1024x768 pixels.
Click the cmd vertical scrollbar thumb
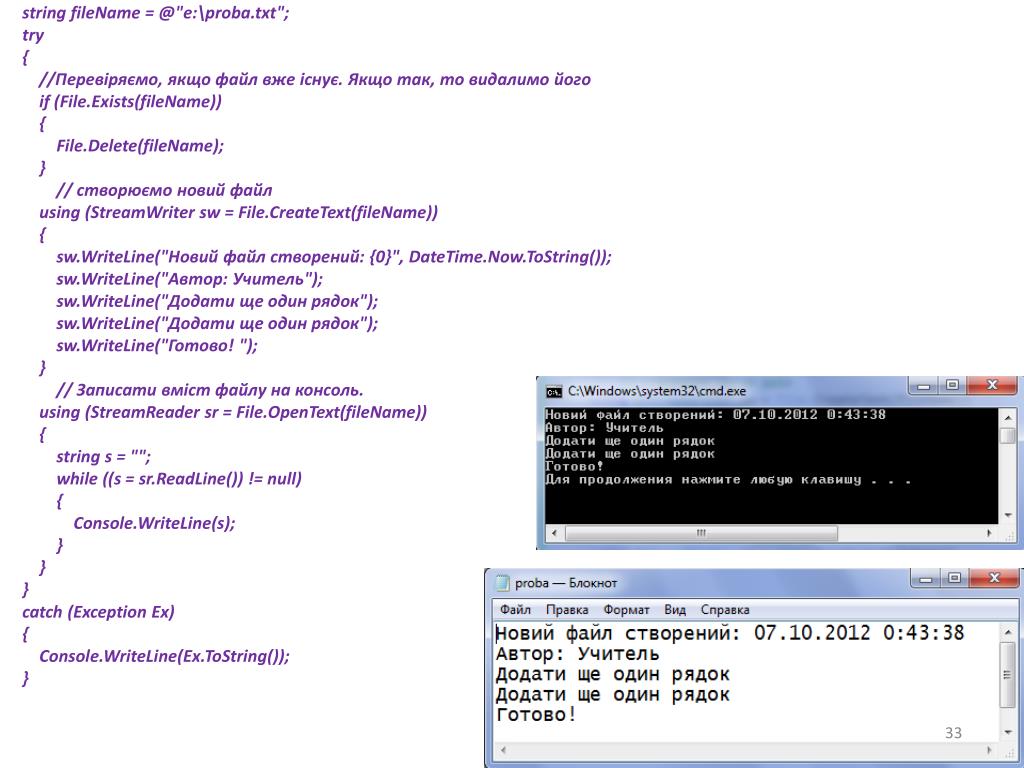[x=1008, y=434]
